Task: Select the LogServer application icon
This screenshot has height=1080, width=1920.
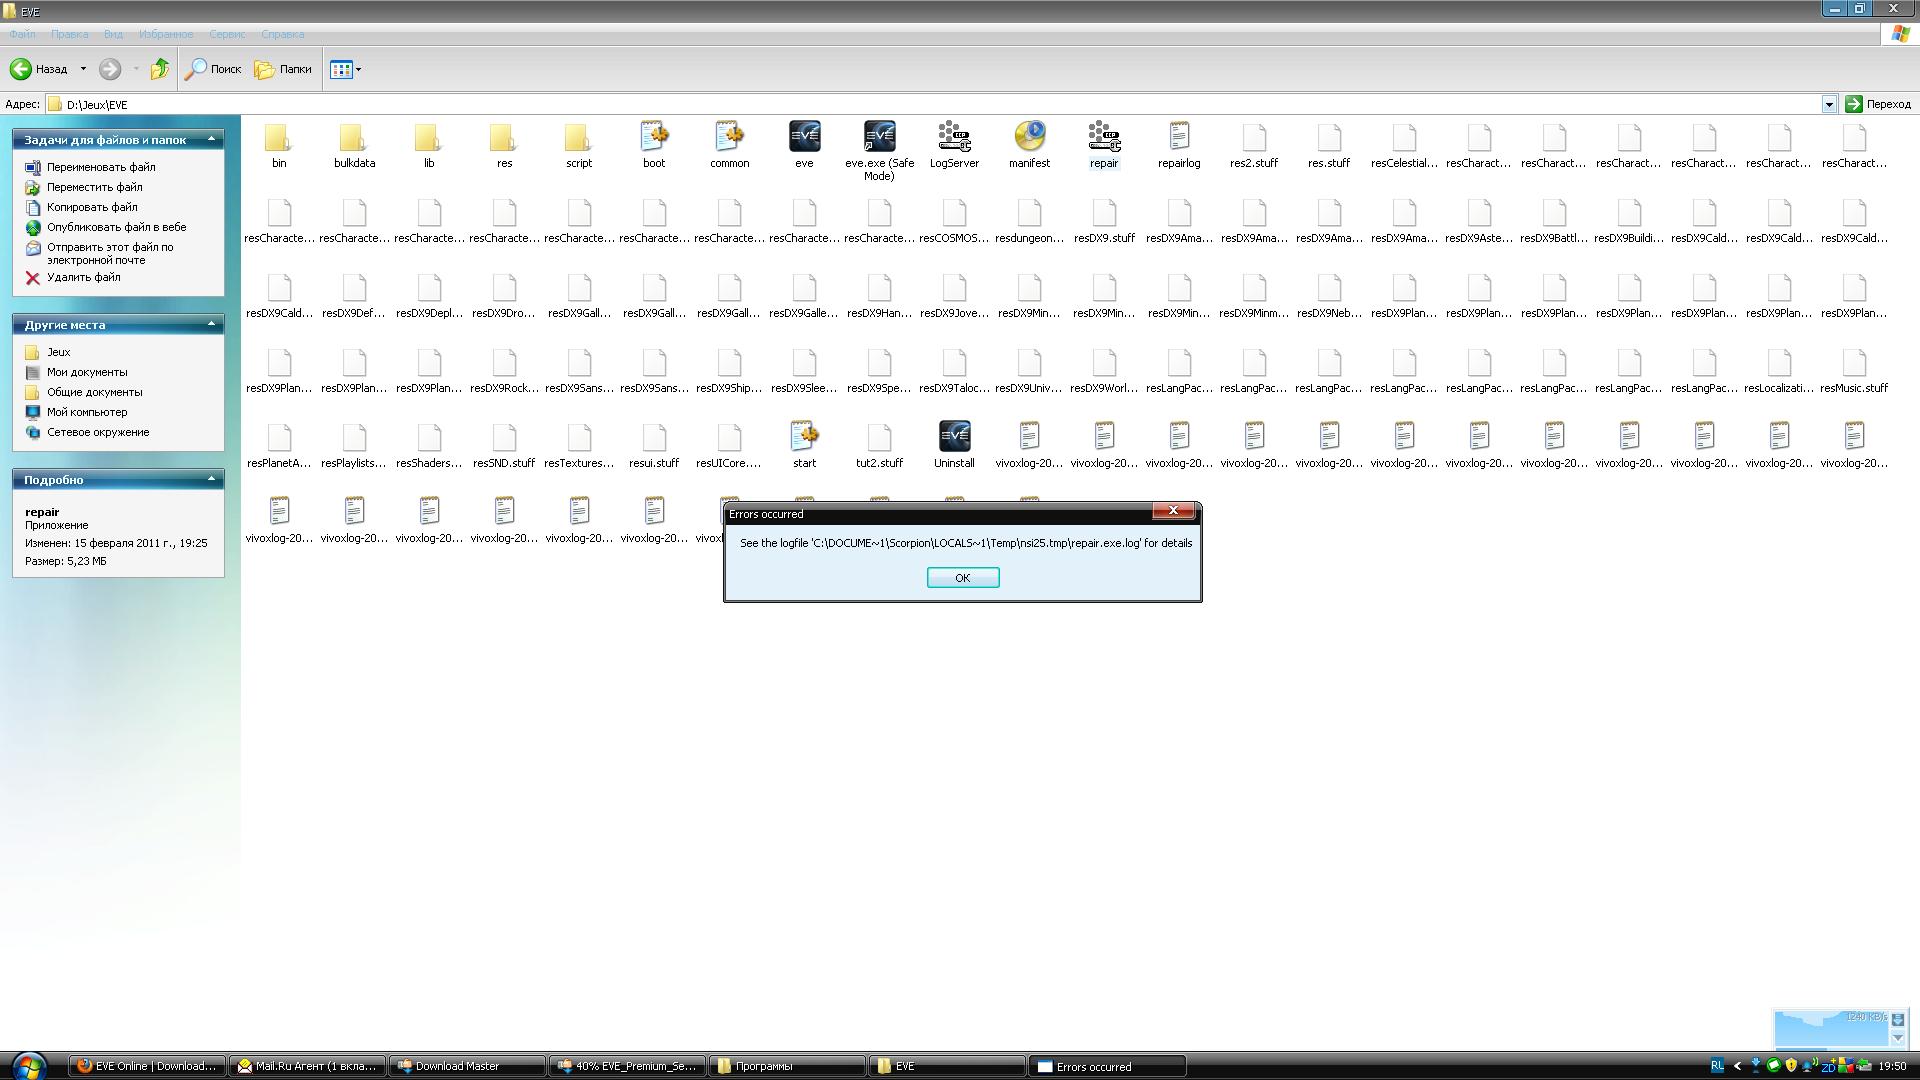Action: pos(954,137)
